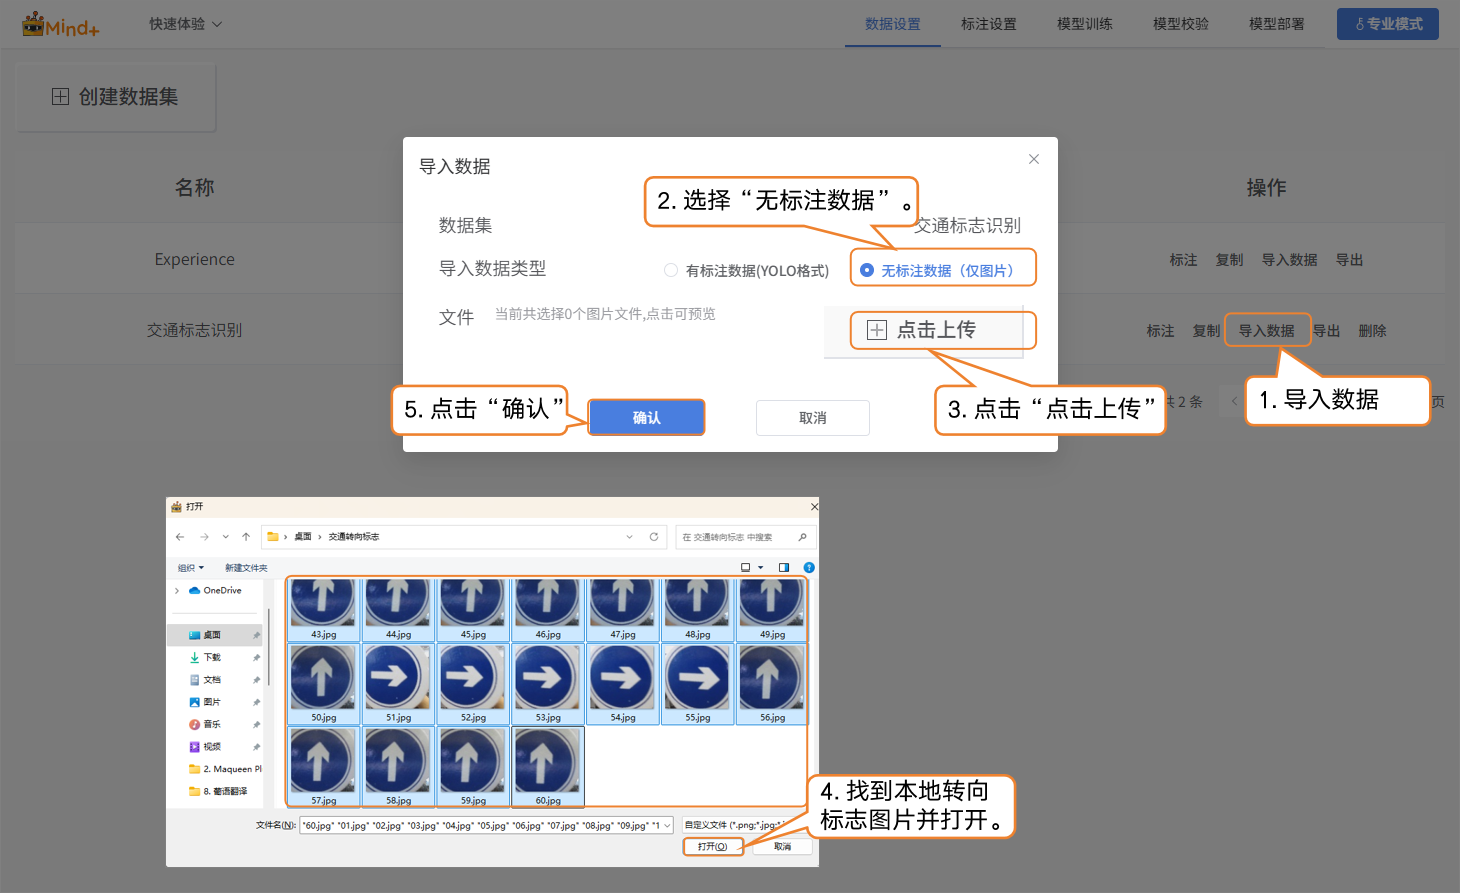Viewport: 1461px width, 893px height.
Task: Close the 导入数据 dialog with X
Action: click(x=1034, y=159)
